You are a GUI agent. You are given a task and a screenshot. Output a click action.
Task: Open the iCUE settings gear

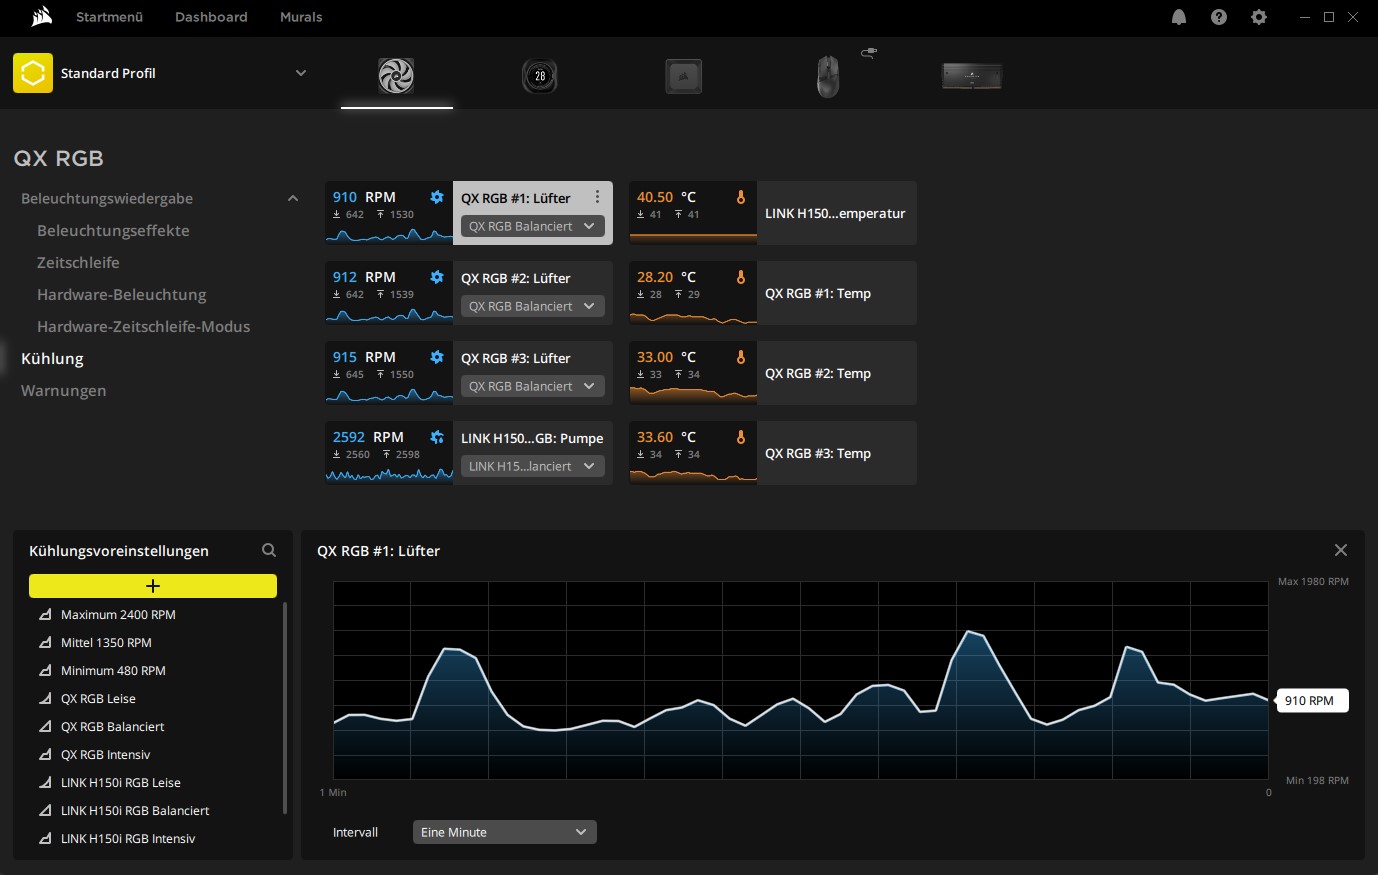pyautogui.click(x=1259, y=17)
